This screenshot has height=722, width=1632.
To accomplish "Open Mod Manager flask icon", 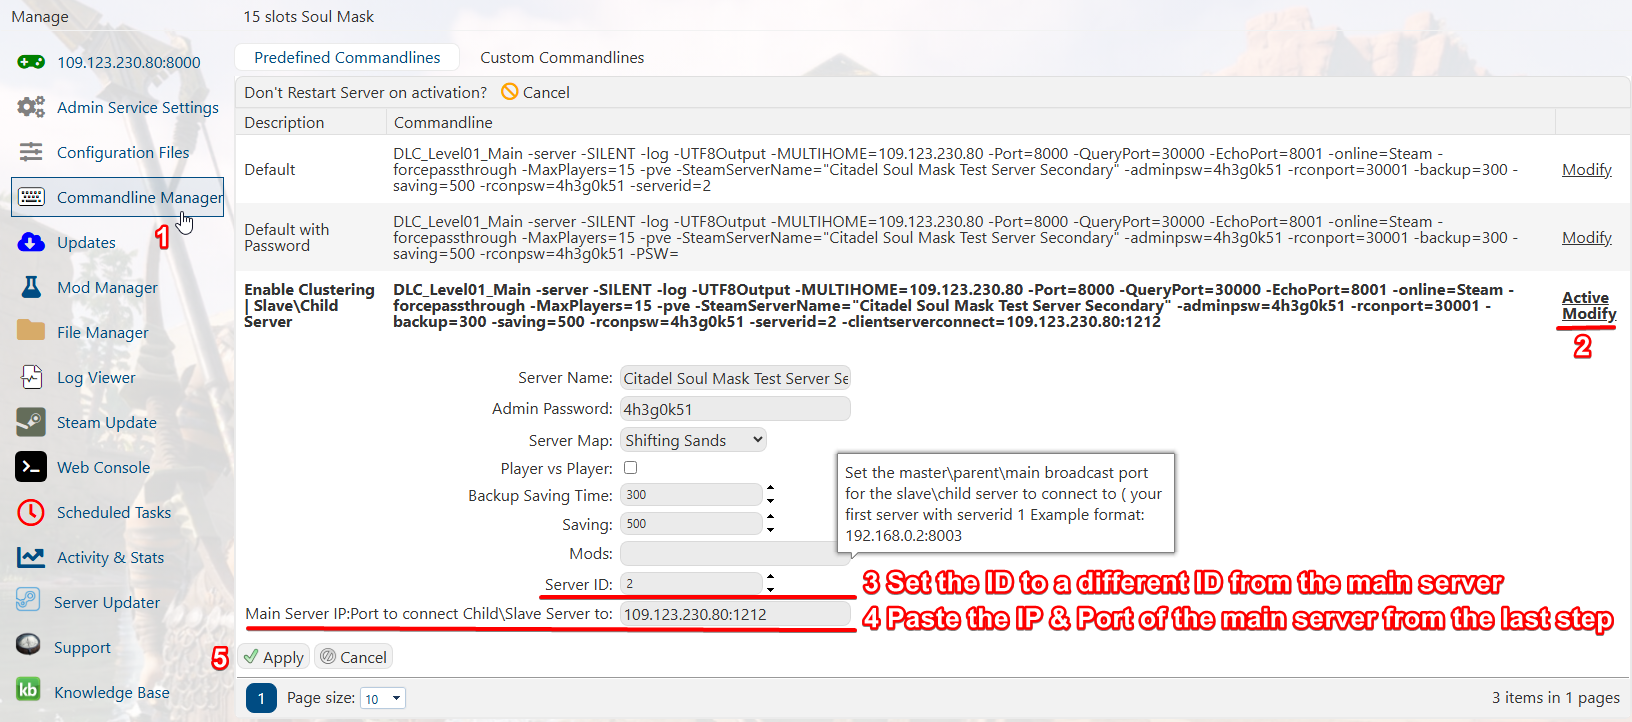I will [31, 287].
